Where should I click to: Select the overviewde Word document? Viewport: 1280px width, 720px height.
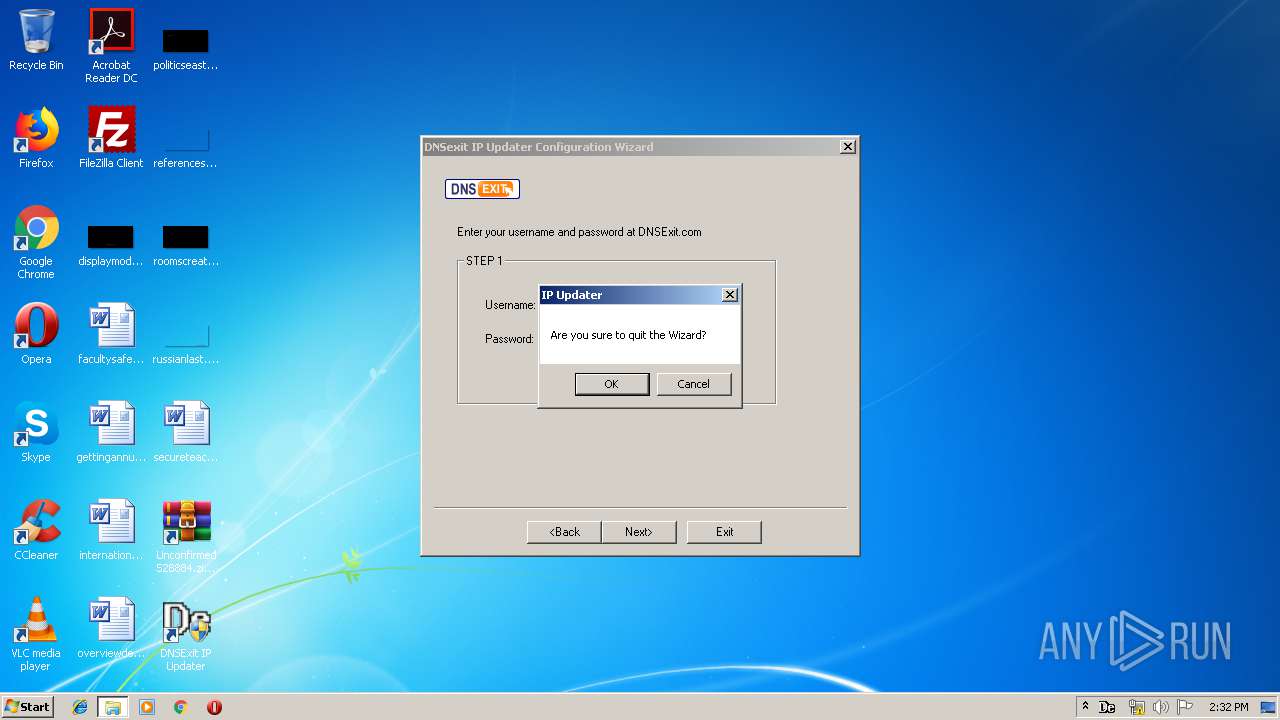[111, 628]
